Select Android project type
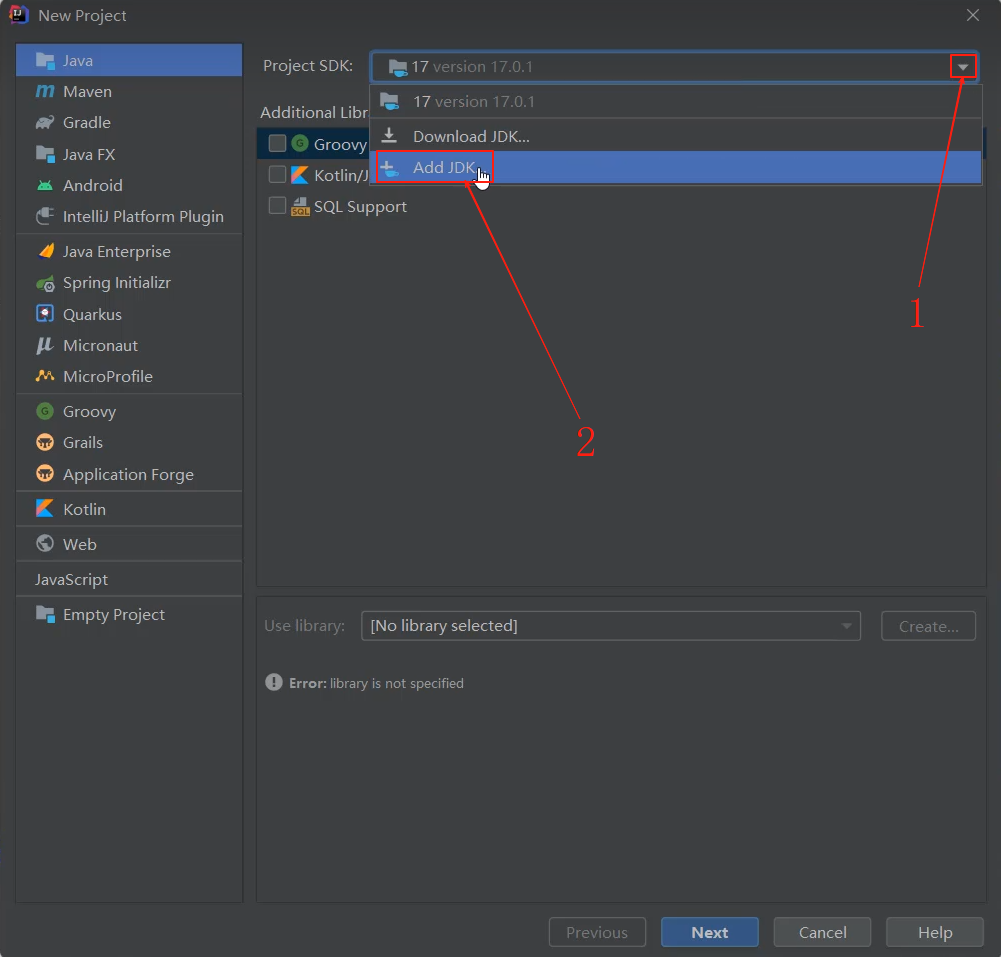This screenshot has width=1001, height=957. pos(129,186)
